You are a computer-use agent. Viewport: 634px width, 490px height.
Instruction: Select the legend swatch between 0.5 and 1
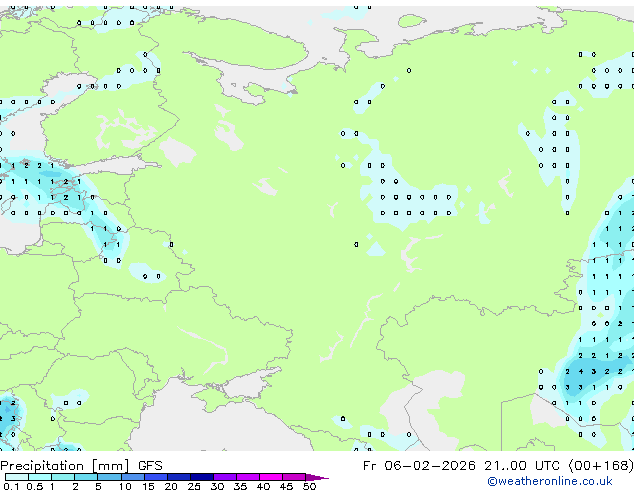pos(40,477)
